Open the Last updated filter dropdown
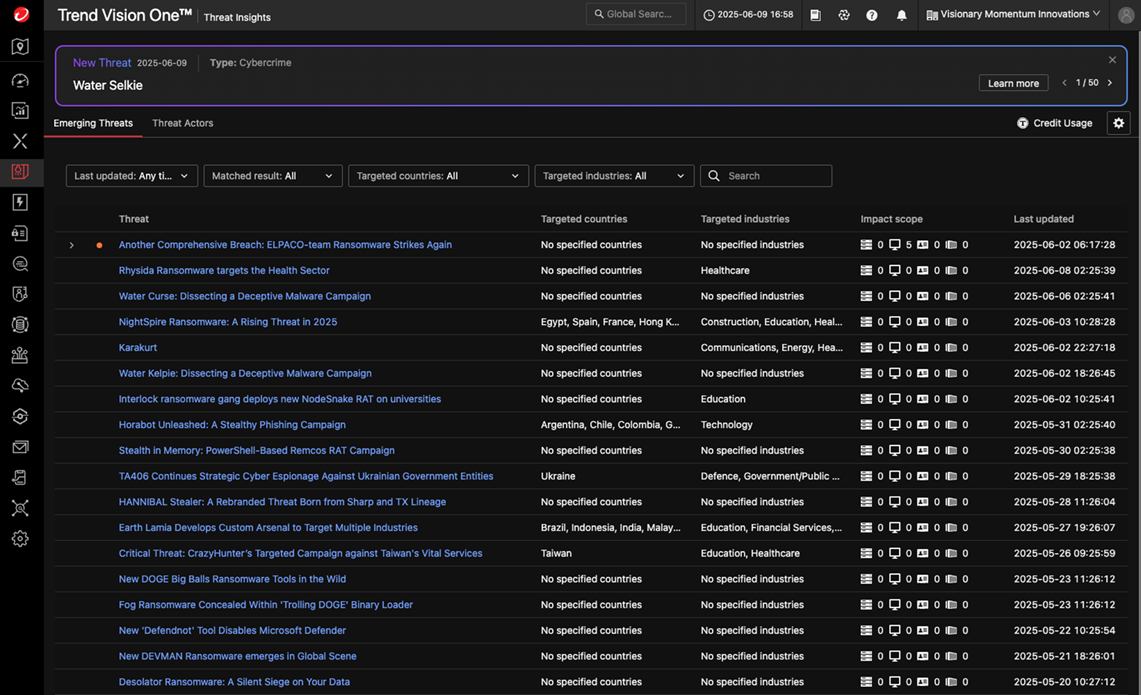 coord(132,176)
